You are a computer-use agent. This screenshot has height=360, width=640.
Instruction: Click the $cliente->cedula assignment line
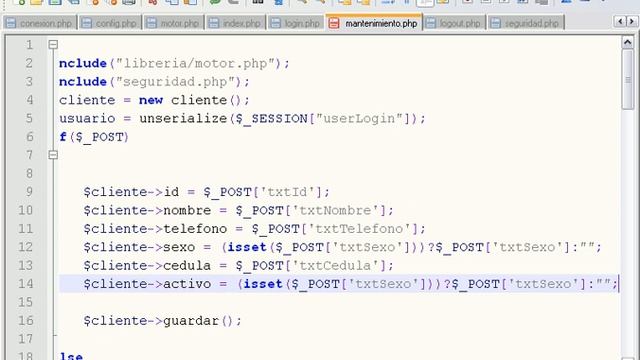pyautogui.click(x=238, y=265)
